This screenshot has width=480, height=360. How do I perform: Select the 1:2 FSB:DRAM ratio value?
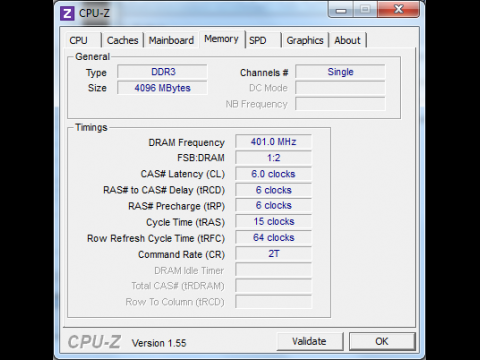pos(273,158)
